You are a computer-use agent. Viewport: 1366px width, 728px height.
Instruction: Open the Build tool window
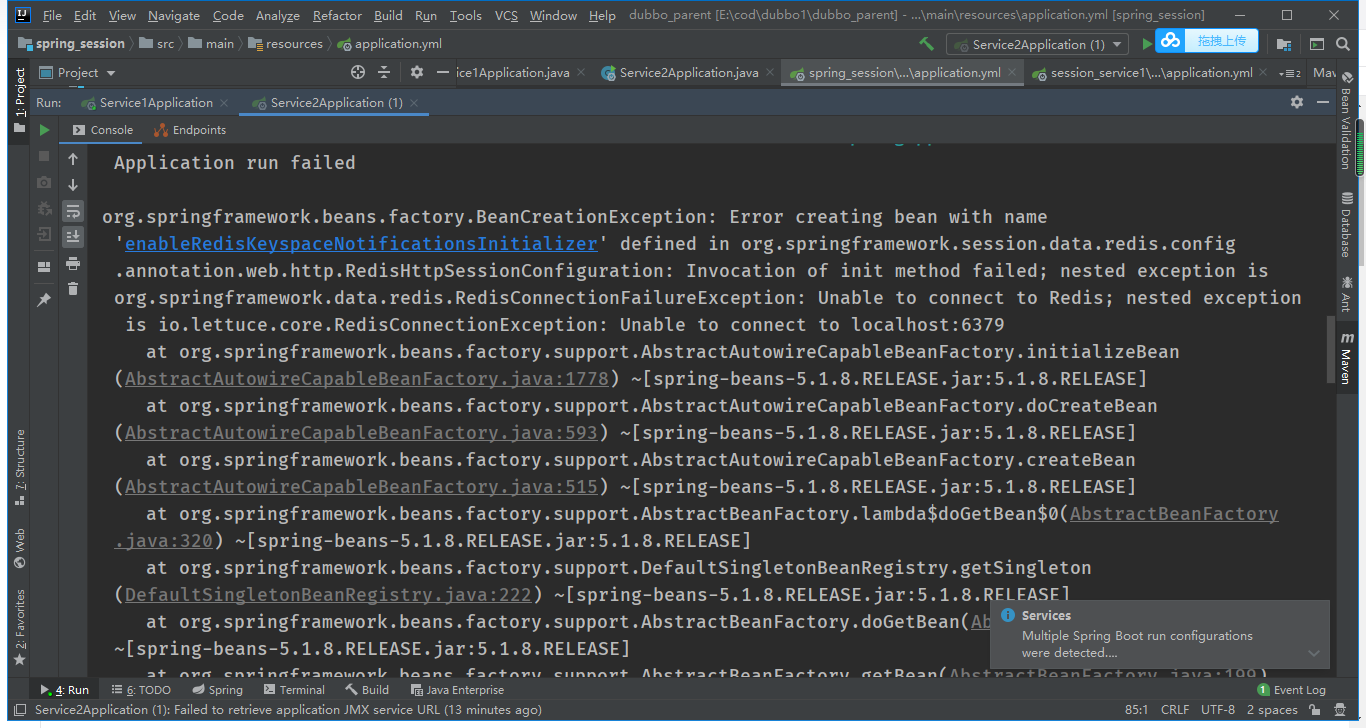(x=367, y=690)
